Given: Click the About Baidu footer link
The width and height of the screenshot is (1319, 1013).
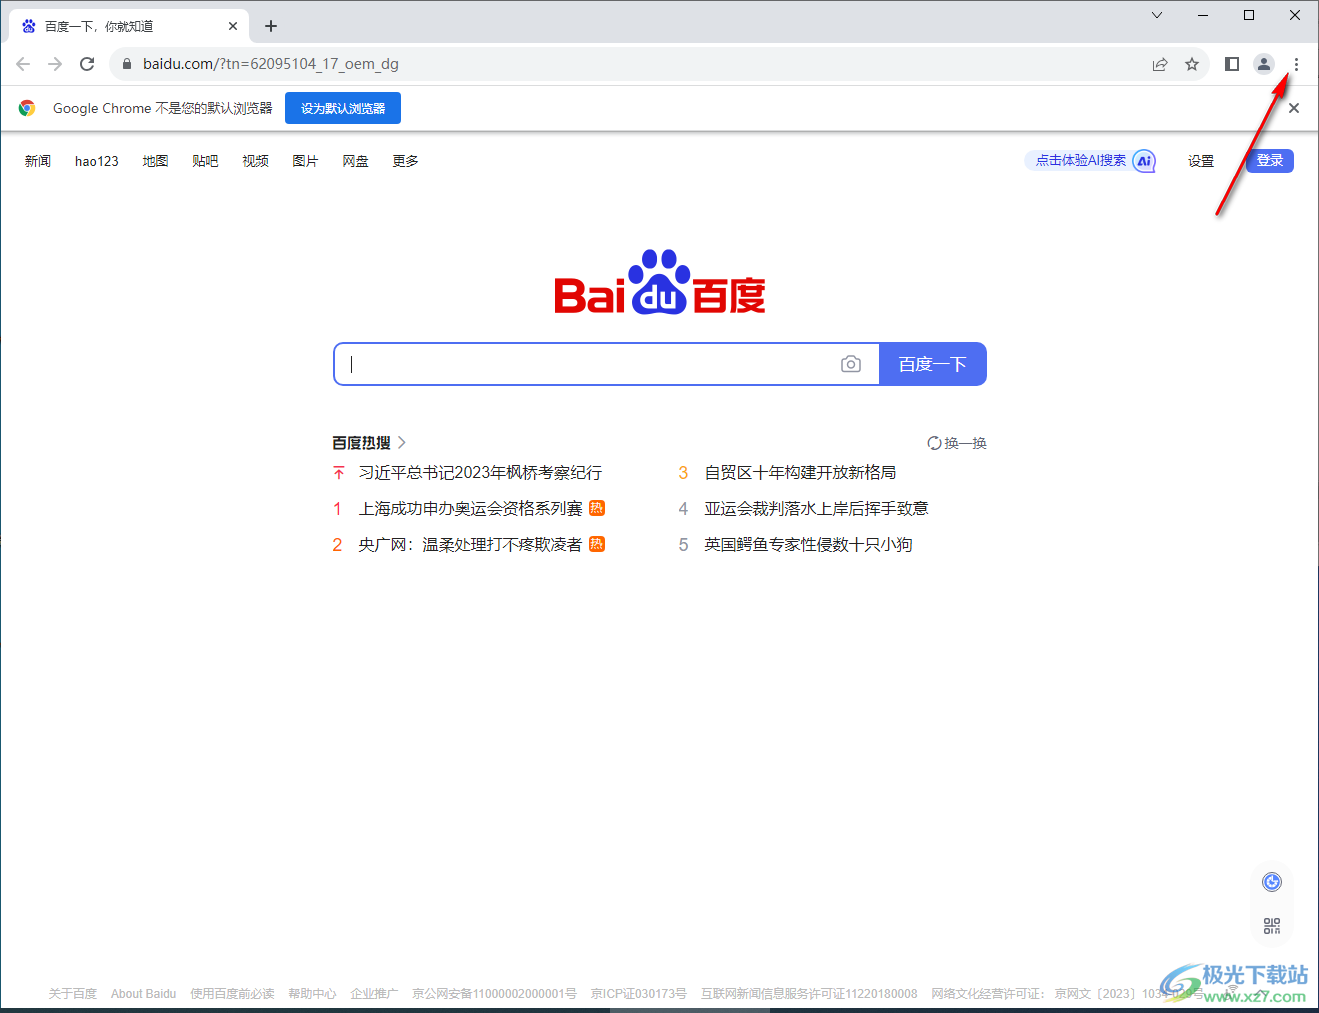Looking at the screenshot, I should click(x=143, y=994).
